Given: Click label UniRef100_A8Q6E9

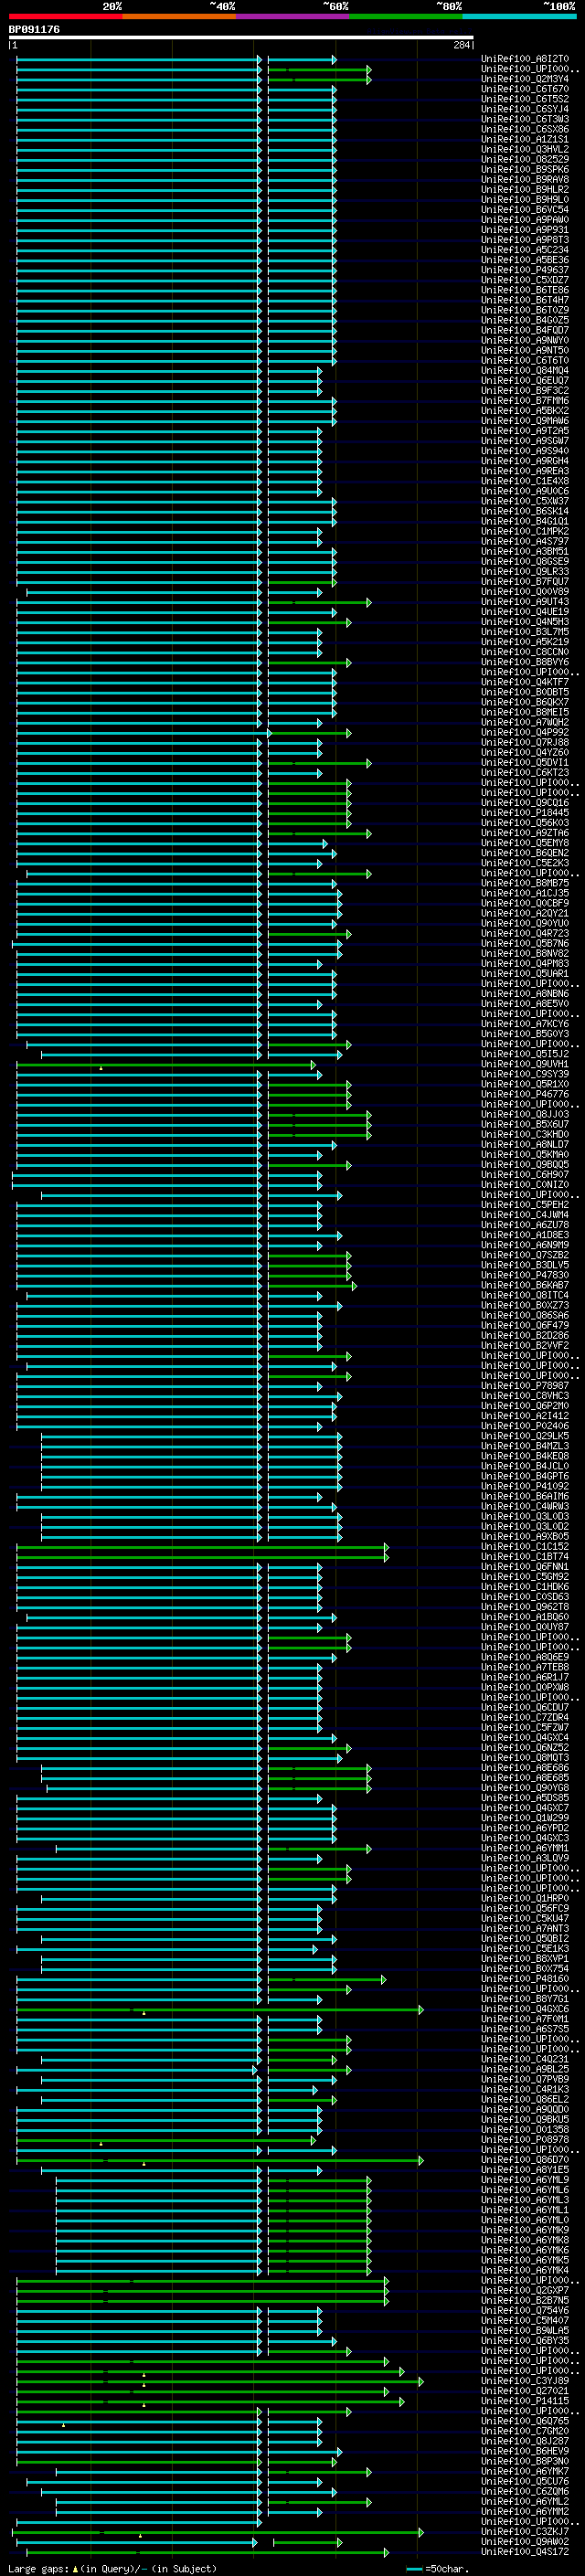Looking at the screenshot, I should [x=525, y=1657].
